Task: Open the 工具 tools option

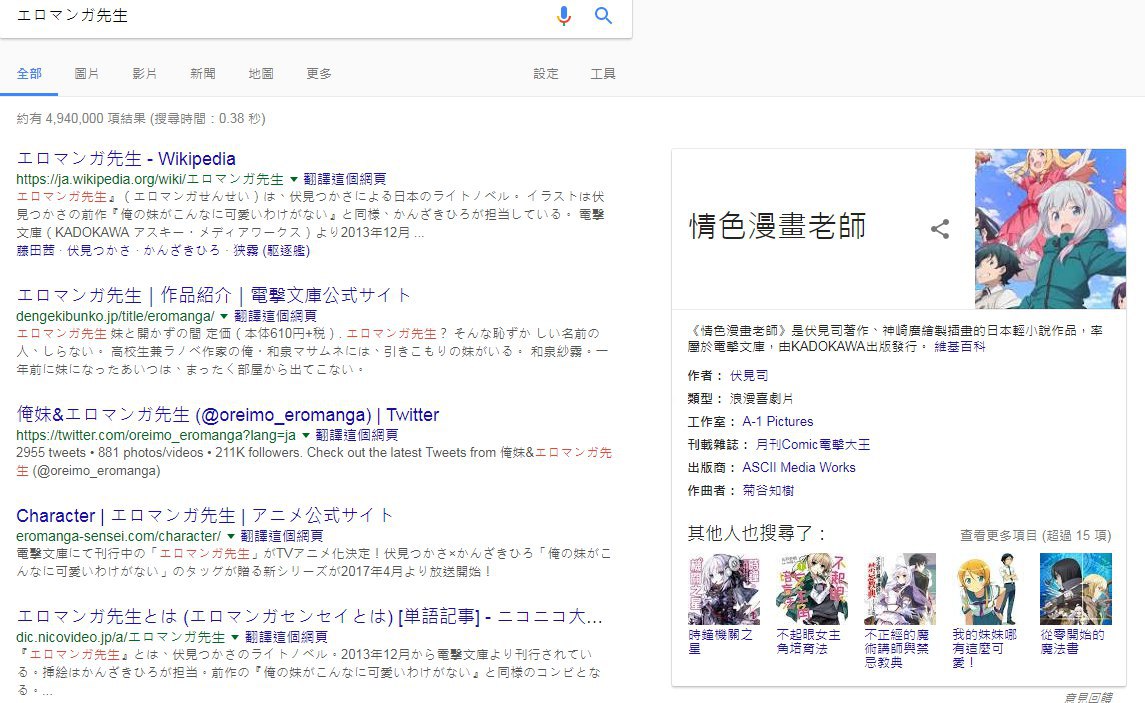Action: [x=603, y=74]
